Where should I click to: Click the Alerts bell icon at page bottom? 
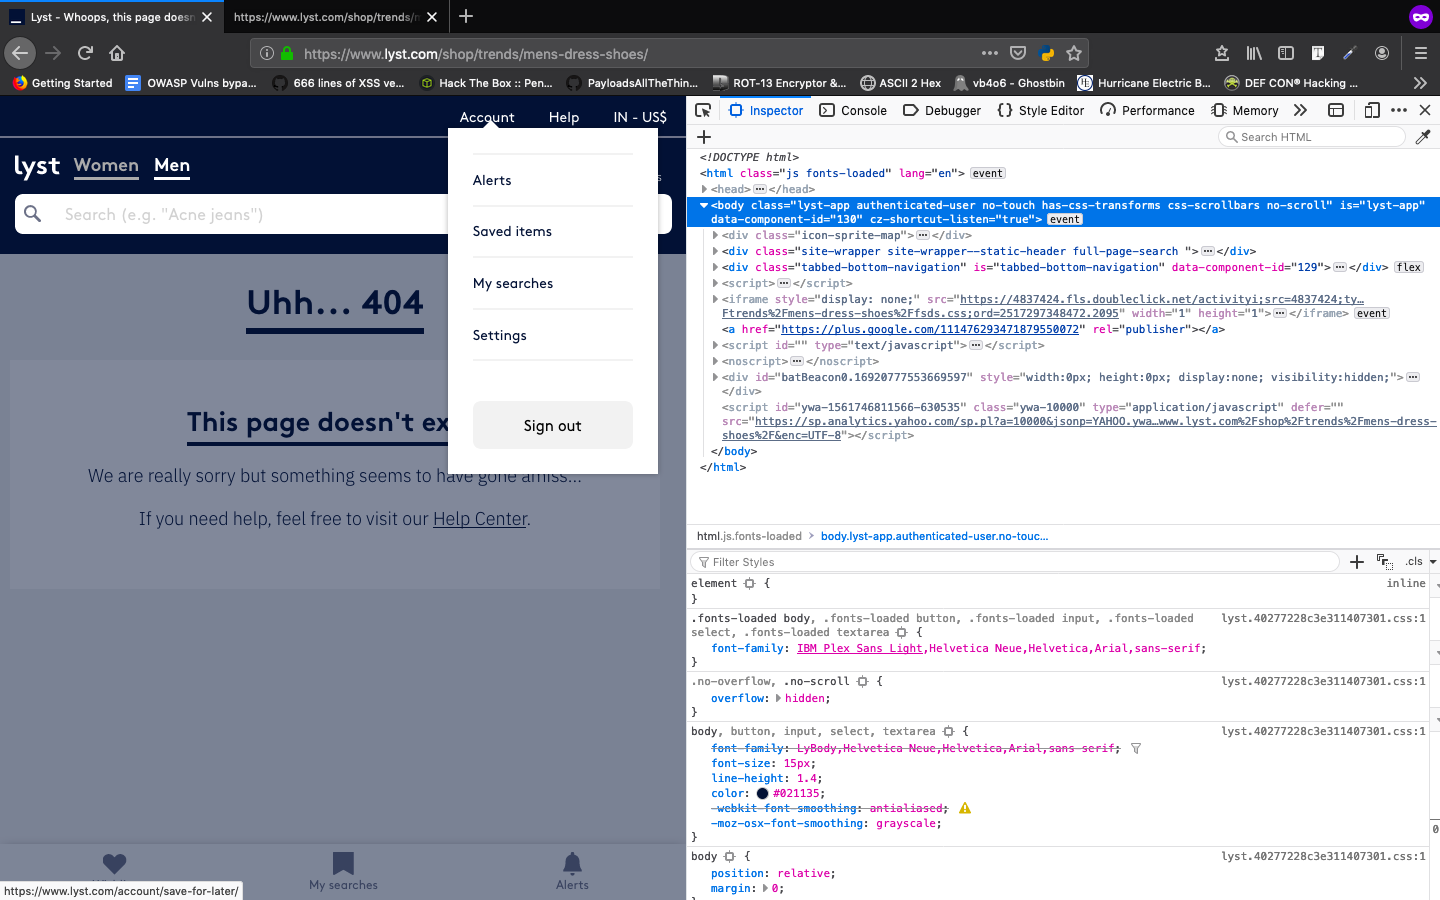pyautogui.click(x=572, y=864)
